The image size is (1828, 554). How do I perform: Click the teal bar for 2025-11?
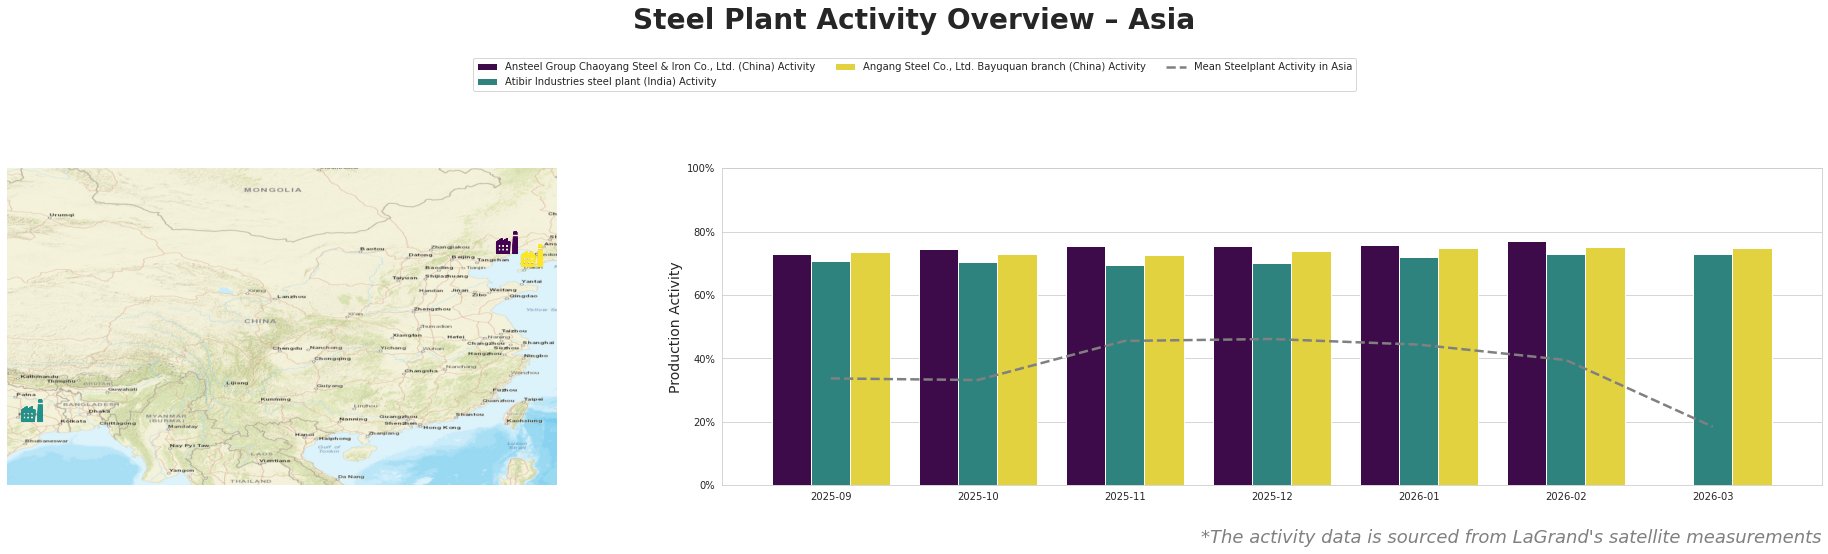click(x=1125, y=375)
